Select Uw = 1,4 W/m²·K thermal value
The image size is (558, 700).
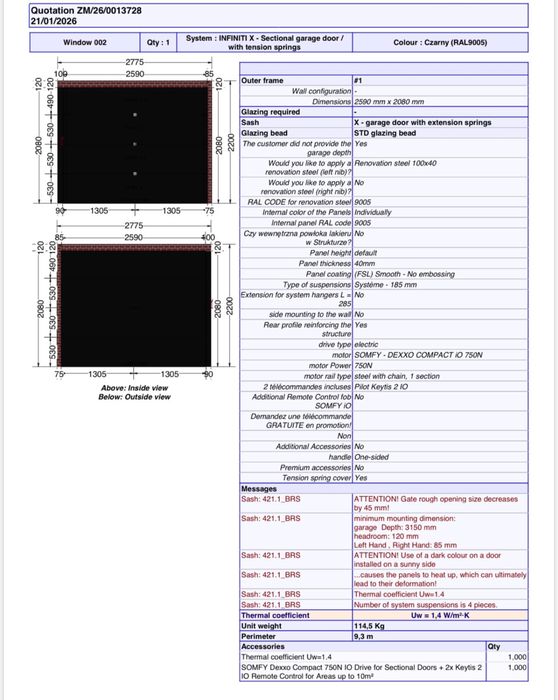click(440, 616)
